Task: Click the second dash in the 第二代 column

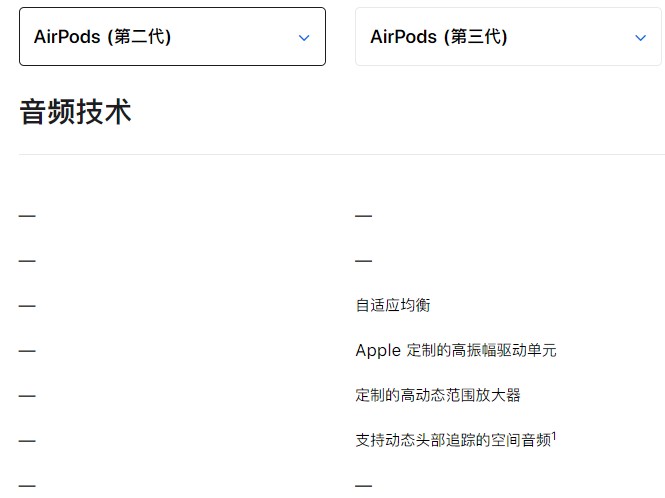Action: (27, 261)
